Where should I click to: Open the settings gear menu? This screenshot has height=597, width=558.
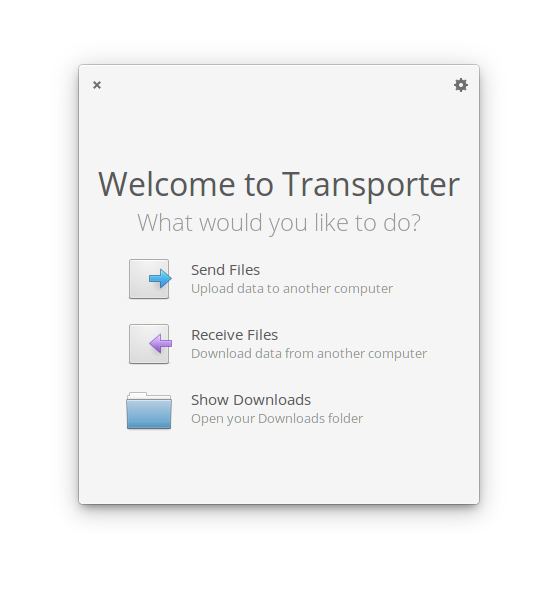click(x=461, y=85)
